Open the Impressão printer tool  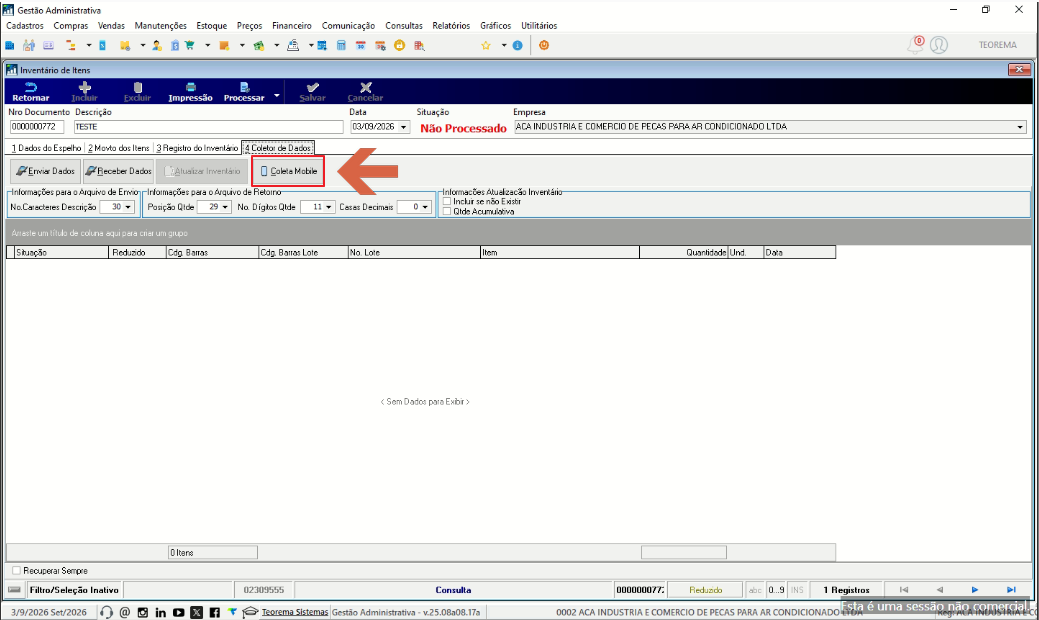(190, 91)
